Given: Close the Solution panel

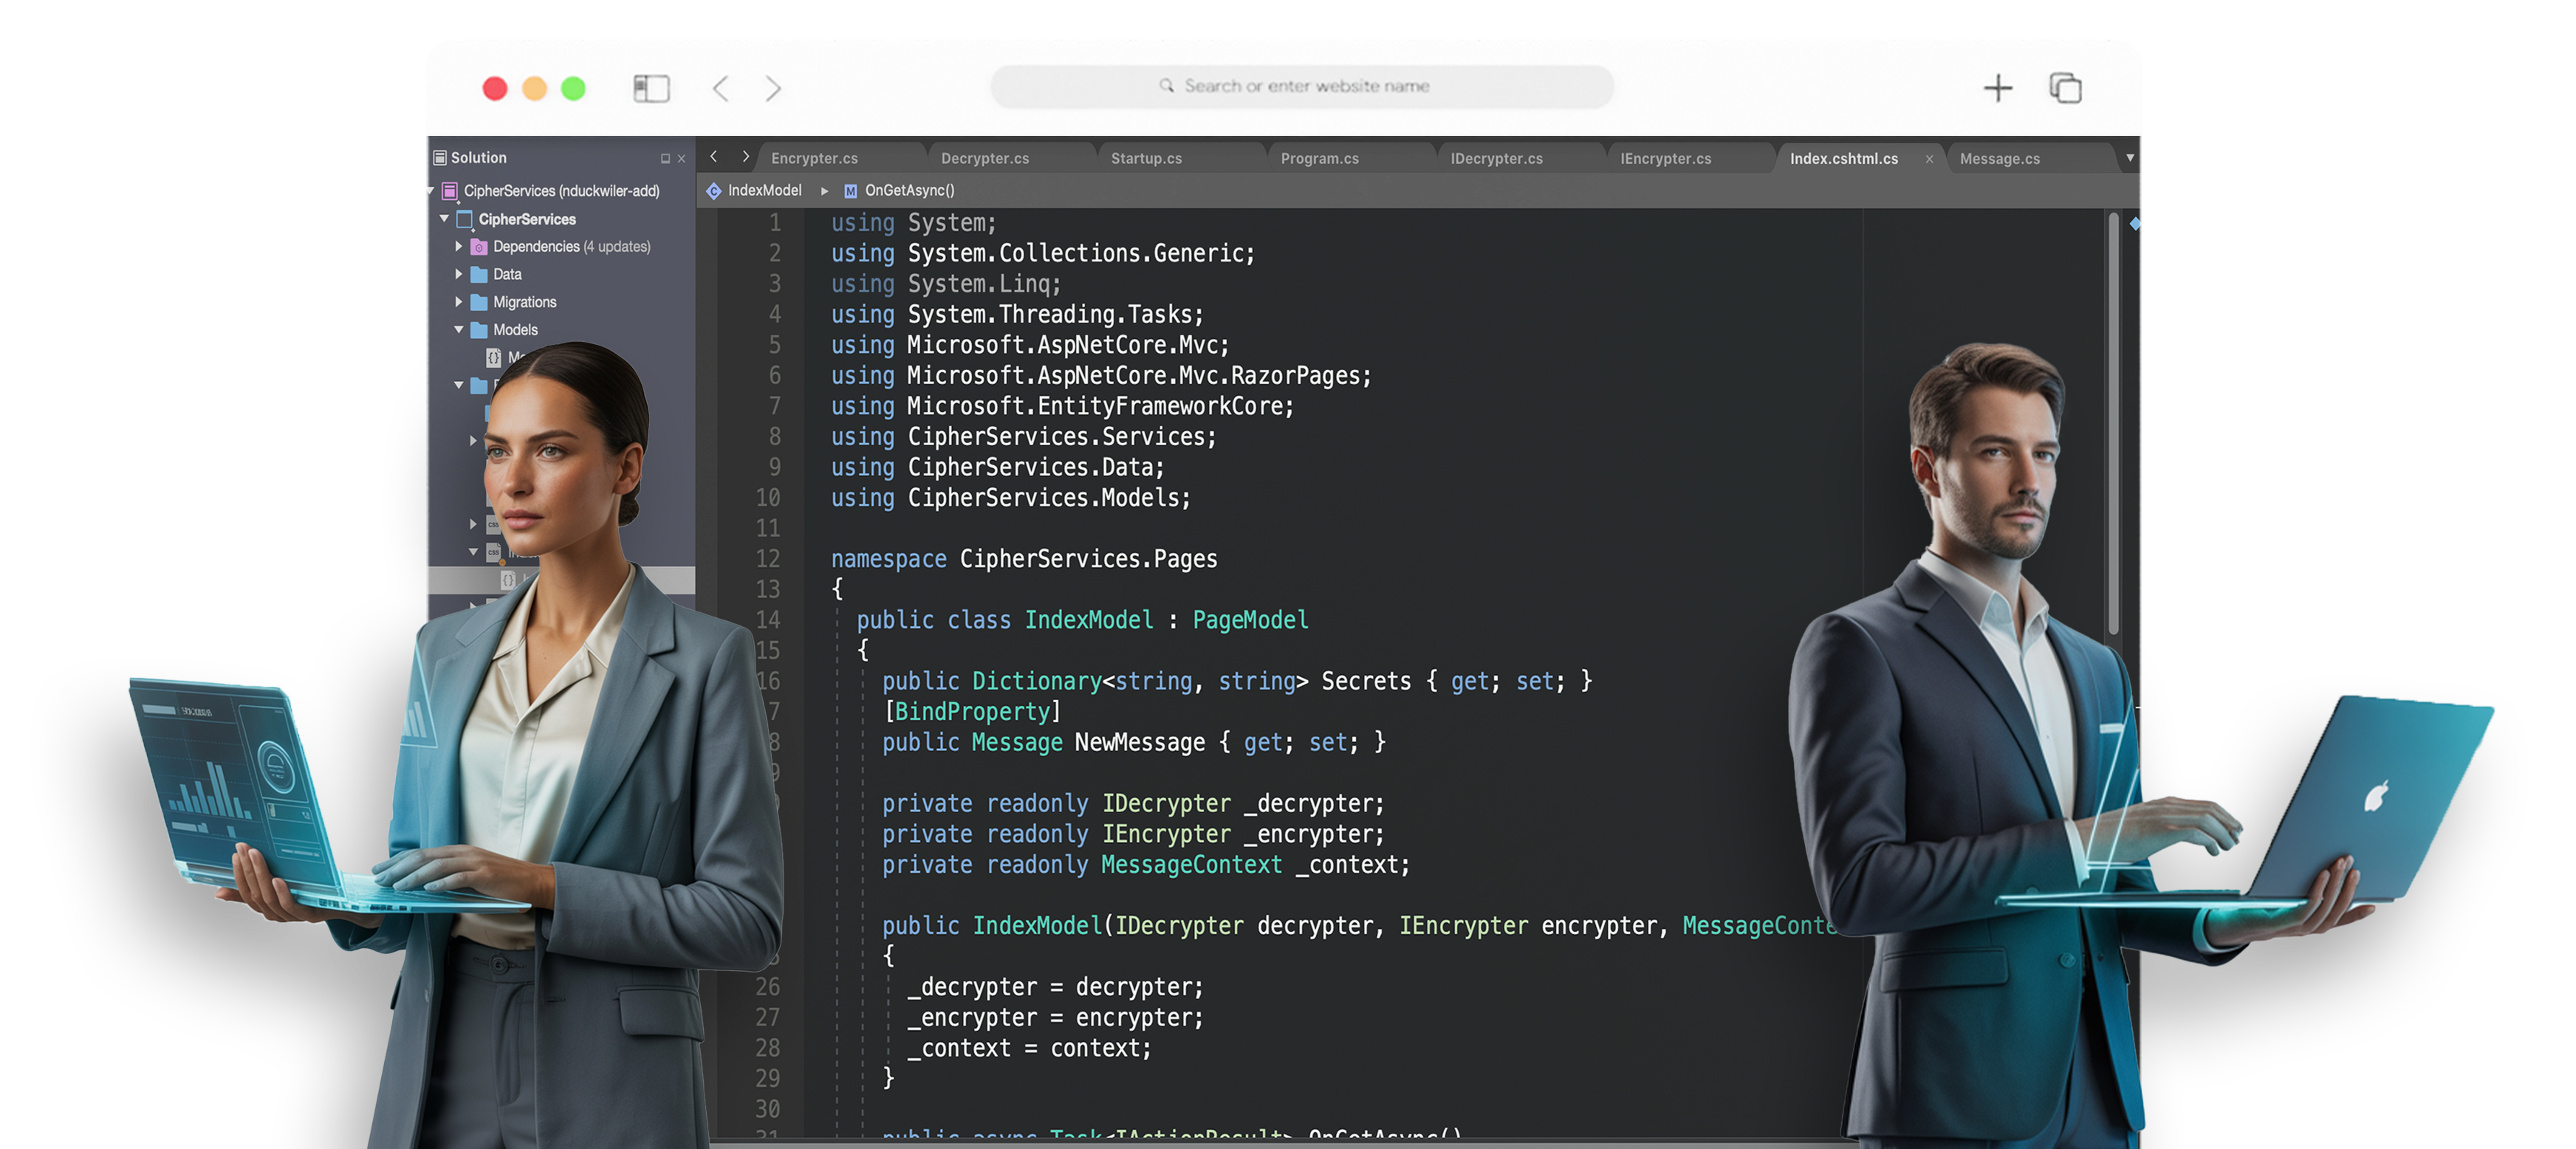Looking at the screenshot, I should [682, 159].
